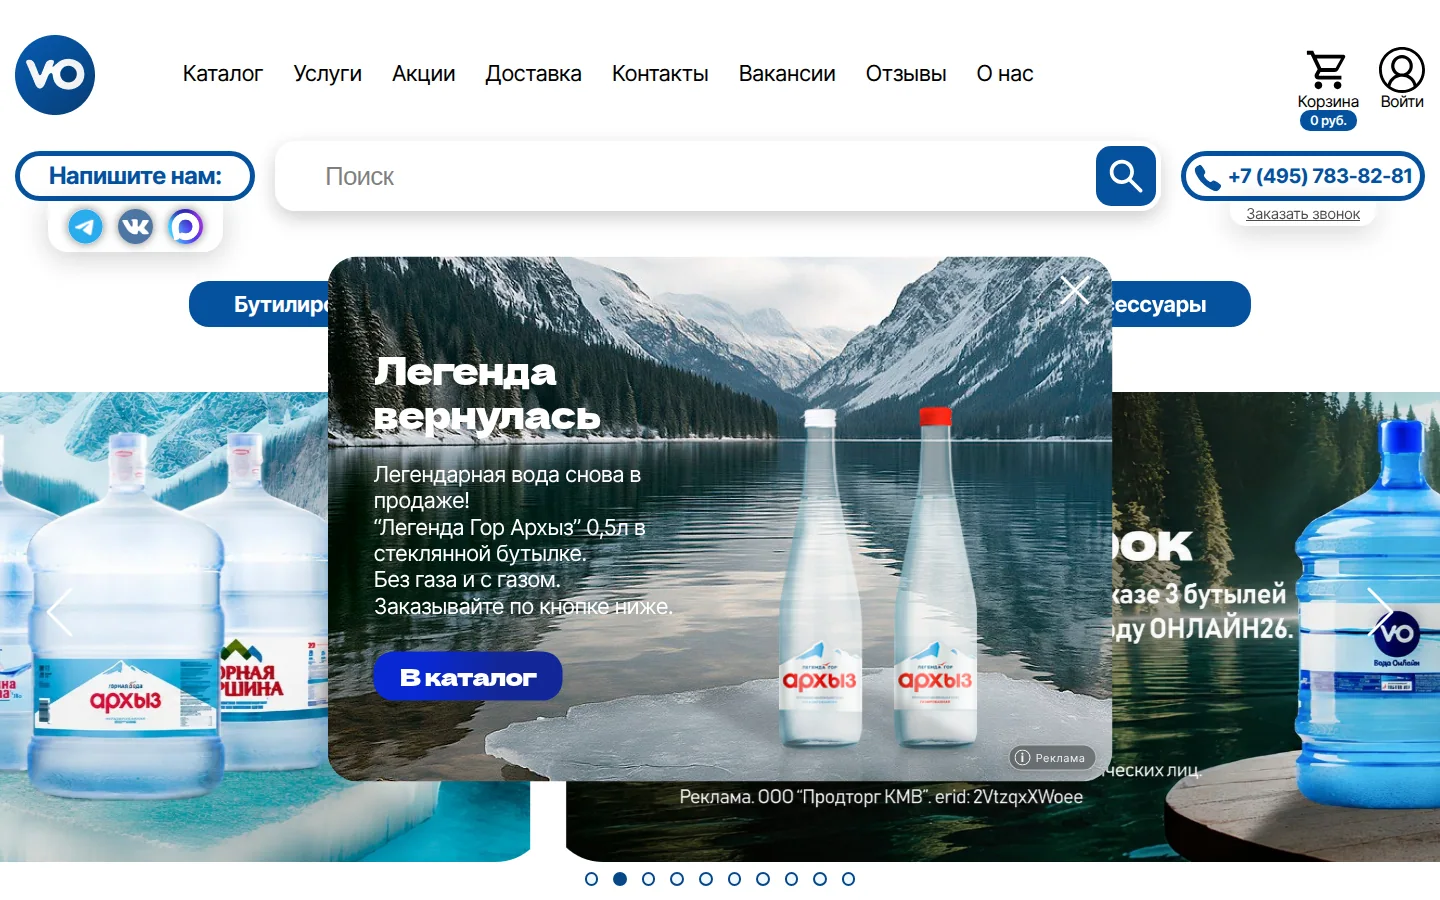This screenshot has width=1440, height=900.
Task: Open the Каталог menu item
Action: pyautogui.click(x=223, y=74)
